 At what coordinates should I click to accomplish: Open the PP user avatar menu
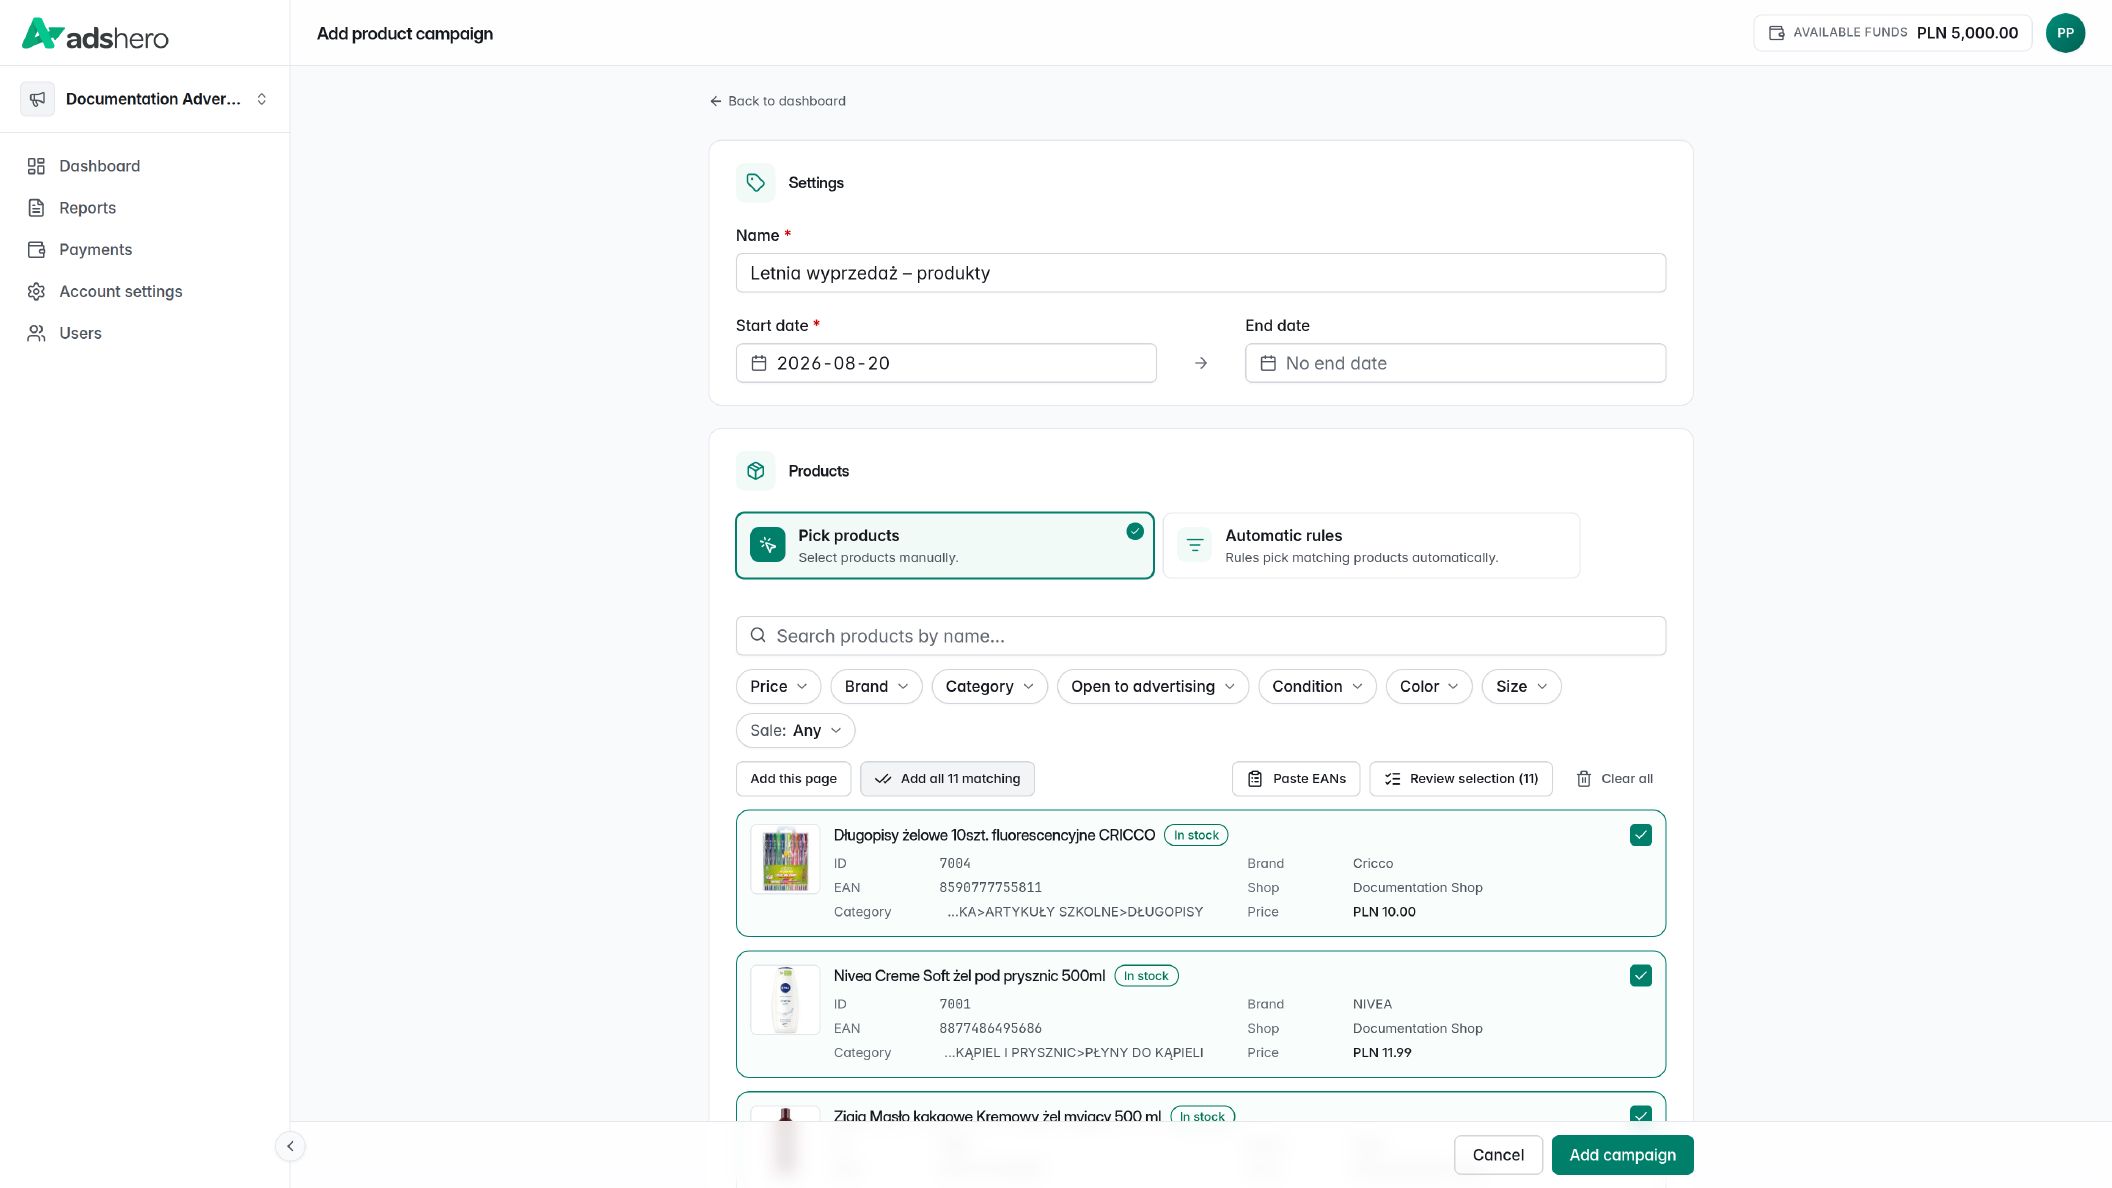tap(2065, 33)
